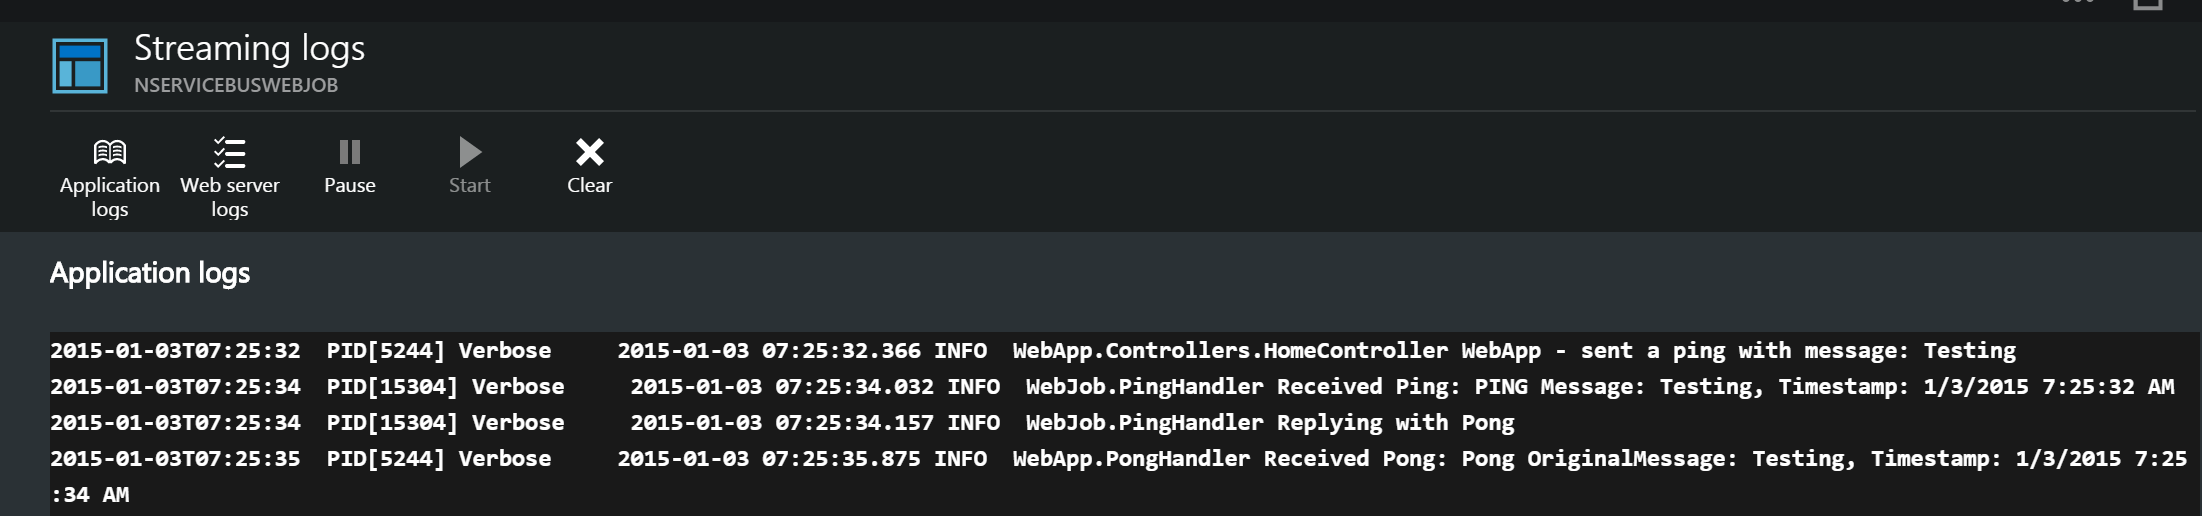Click the wrapped ':34 AM' log text
2202x516 pixels.
[x=90, y=495]
